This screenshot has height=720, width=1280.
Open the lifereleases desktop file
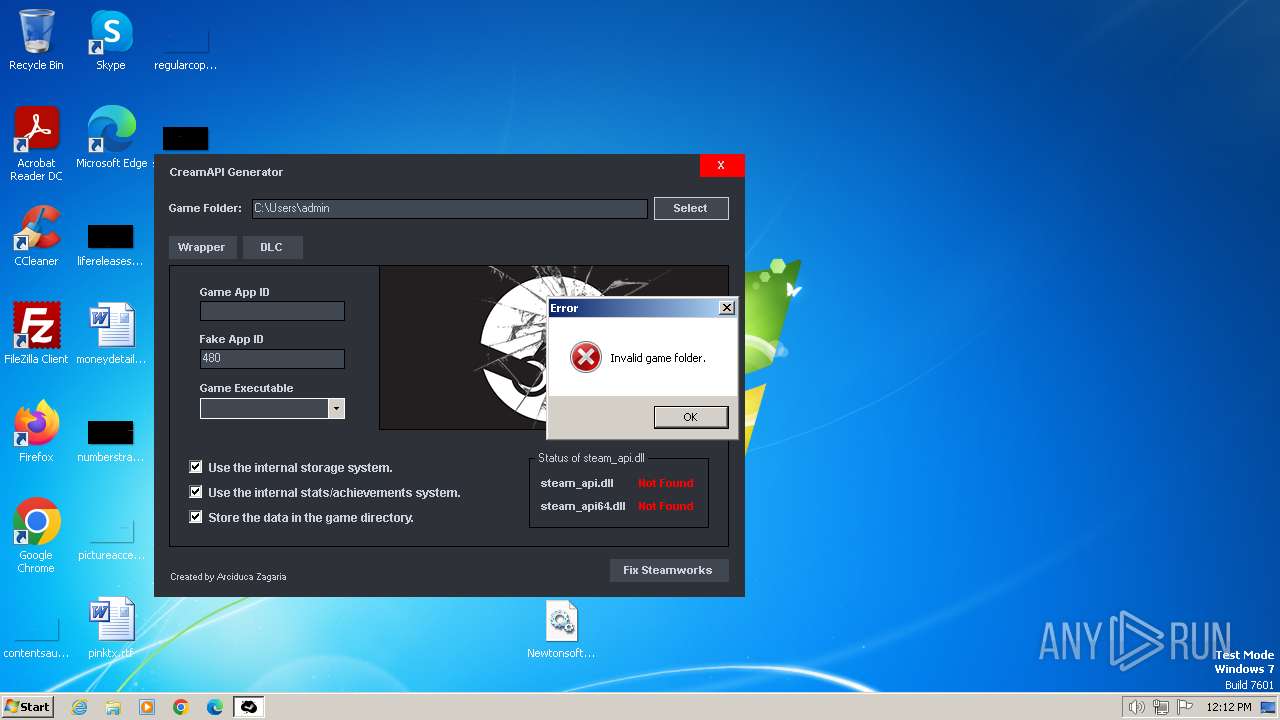[x=111, y=245]
